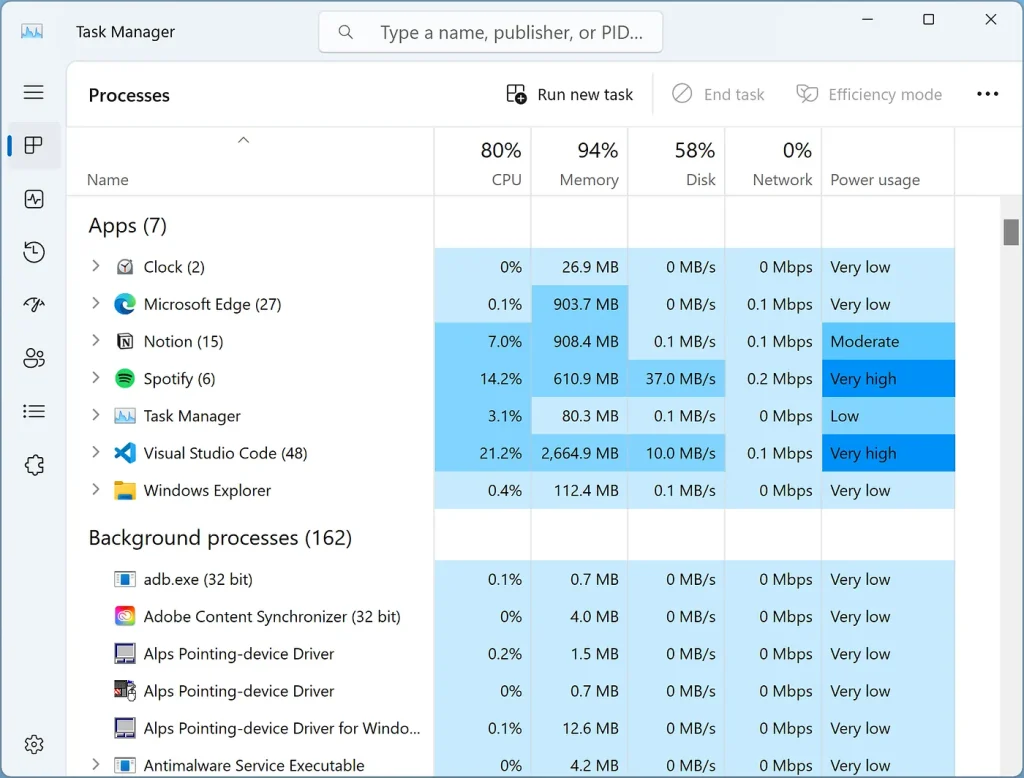Select Spotify's 14.2% CPU cell
Image resolution: width=1024 pixels, height=778 pixels.
point(483,378)
